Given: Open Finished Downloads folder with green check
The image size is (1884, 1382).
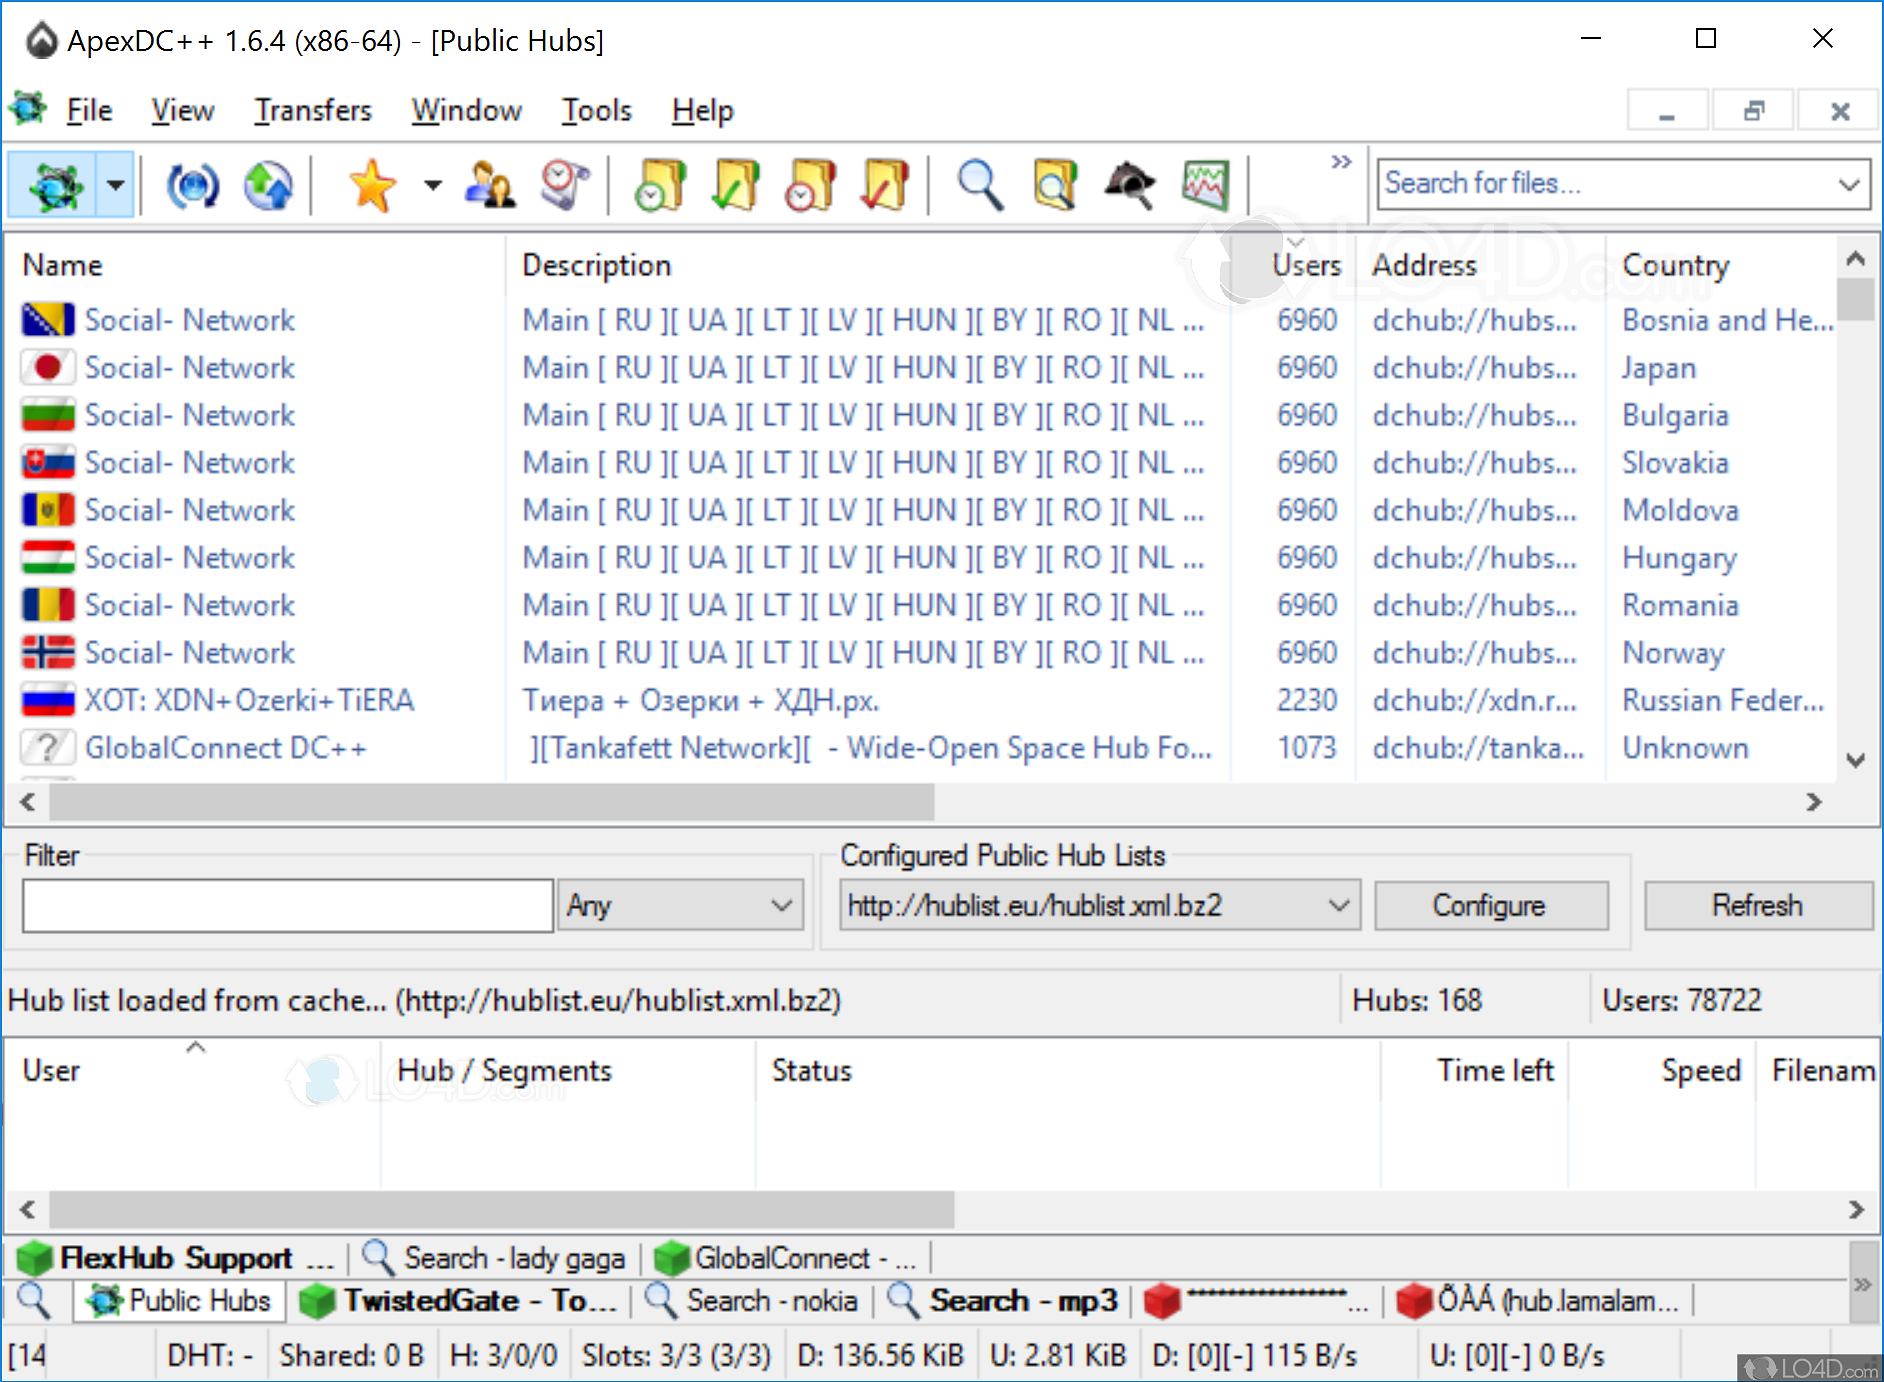Looking at the screenshot, I should click(x=737, y=185).
